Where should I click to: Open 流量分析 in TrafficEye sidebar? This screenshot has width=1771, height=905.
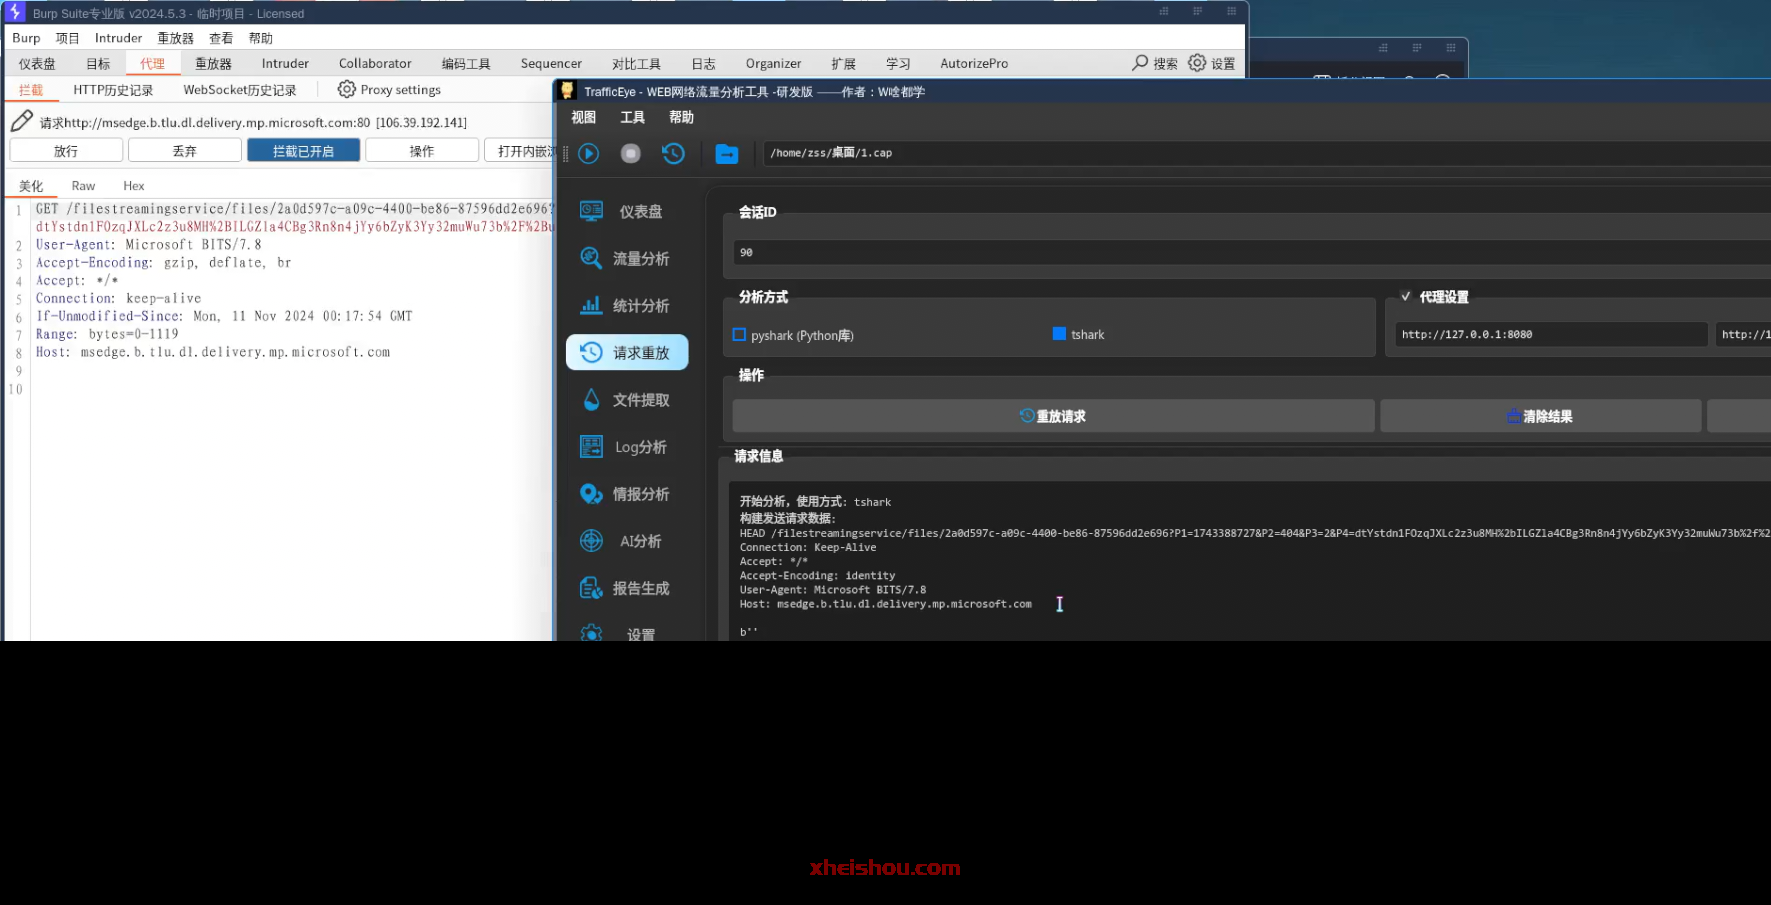click(x=627, y=258)
